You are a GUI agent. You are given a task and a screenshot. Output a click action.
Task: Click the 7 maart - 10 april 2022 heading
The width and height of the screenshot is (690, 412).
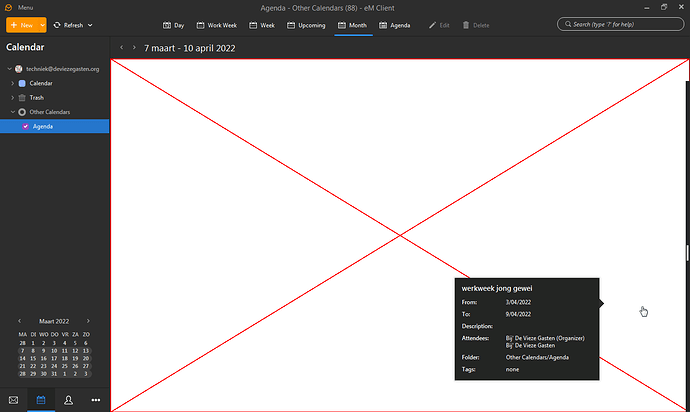190,48
